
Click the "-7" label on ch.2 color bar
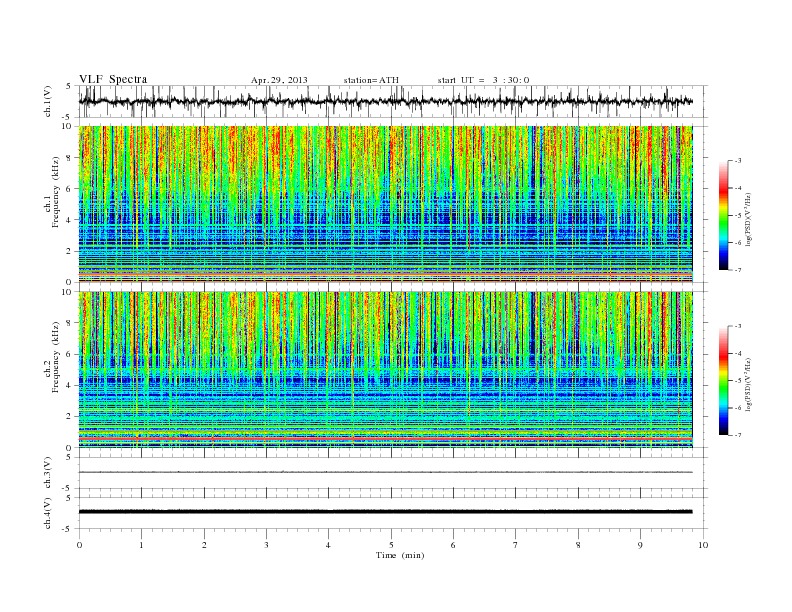pos(738,435)
